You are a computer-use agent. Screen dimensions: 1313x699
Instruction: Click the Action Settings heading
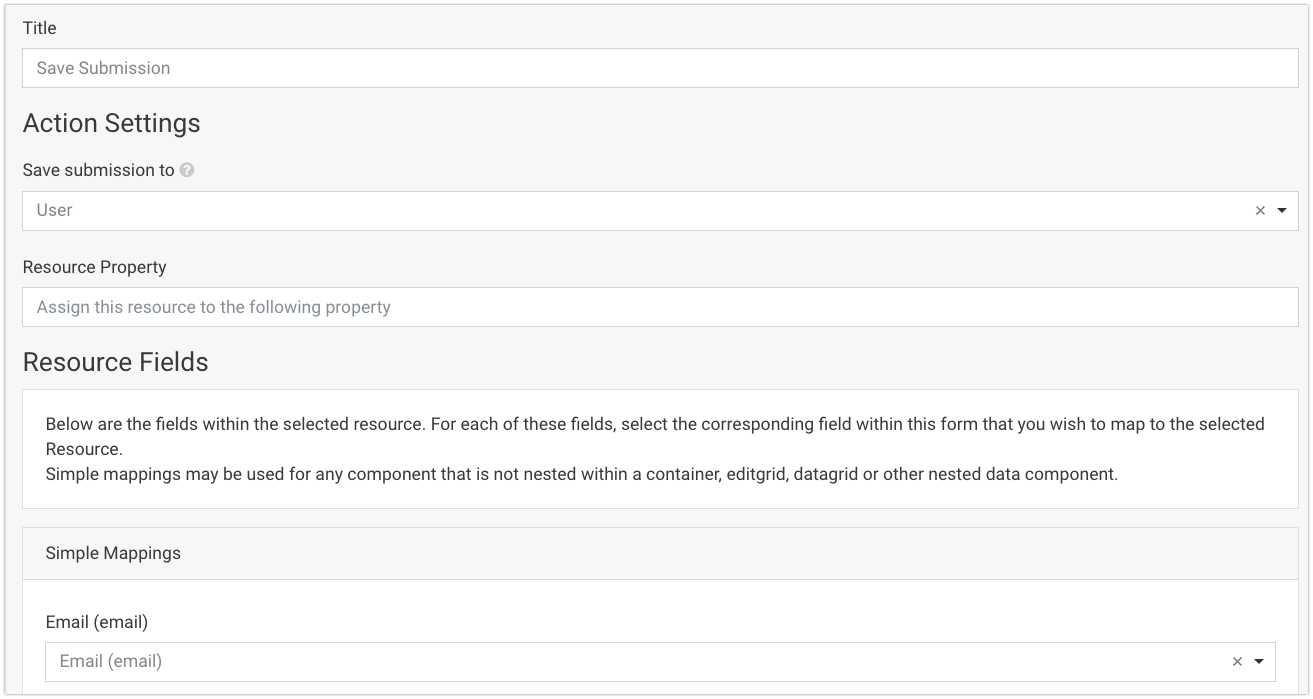coord(111,123)
